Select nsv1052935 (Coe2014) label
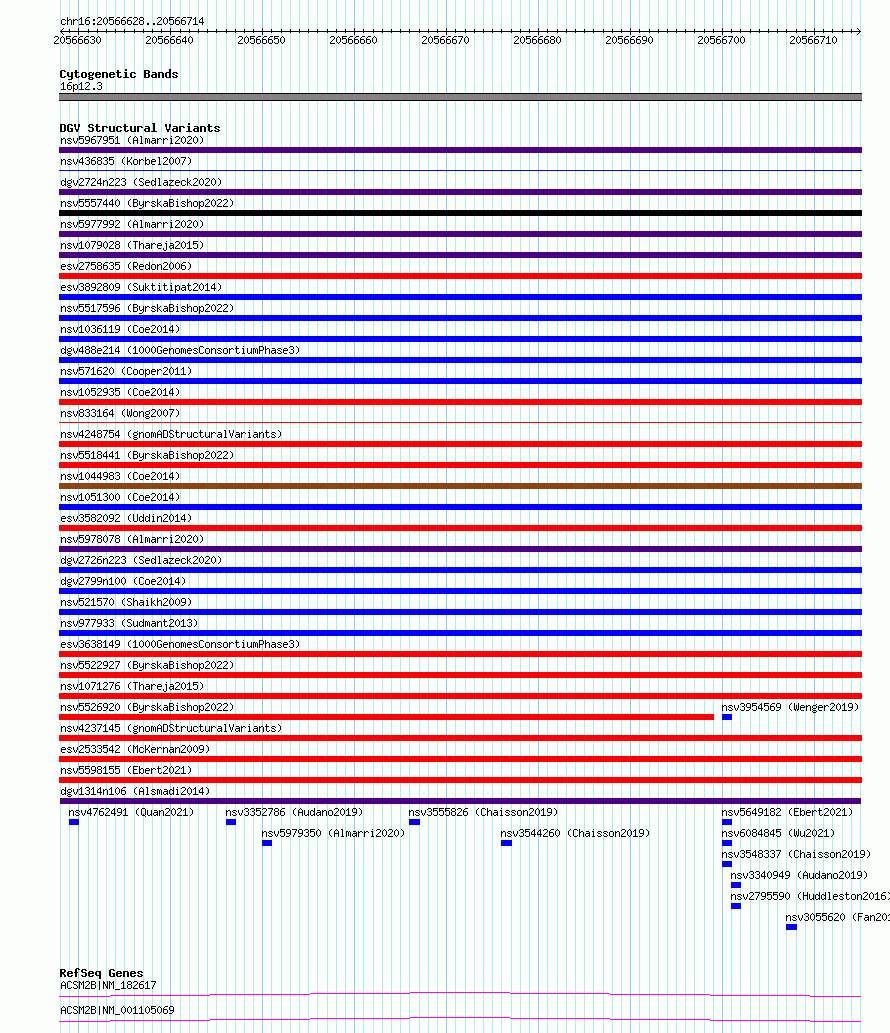The image size is (890, 1033). pyautogui.click(x=120, y=393)
